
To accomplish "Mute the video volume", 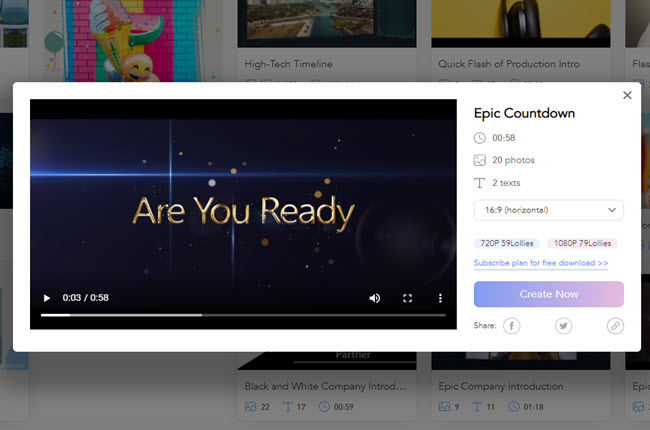I will [375, 298].
